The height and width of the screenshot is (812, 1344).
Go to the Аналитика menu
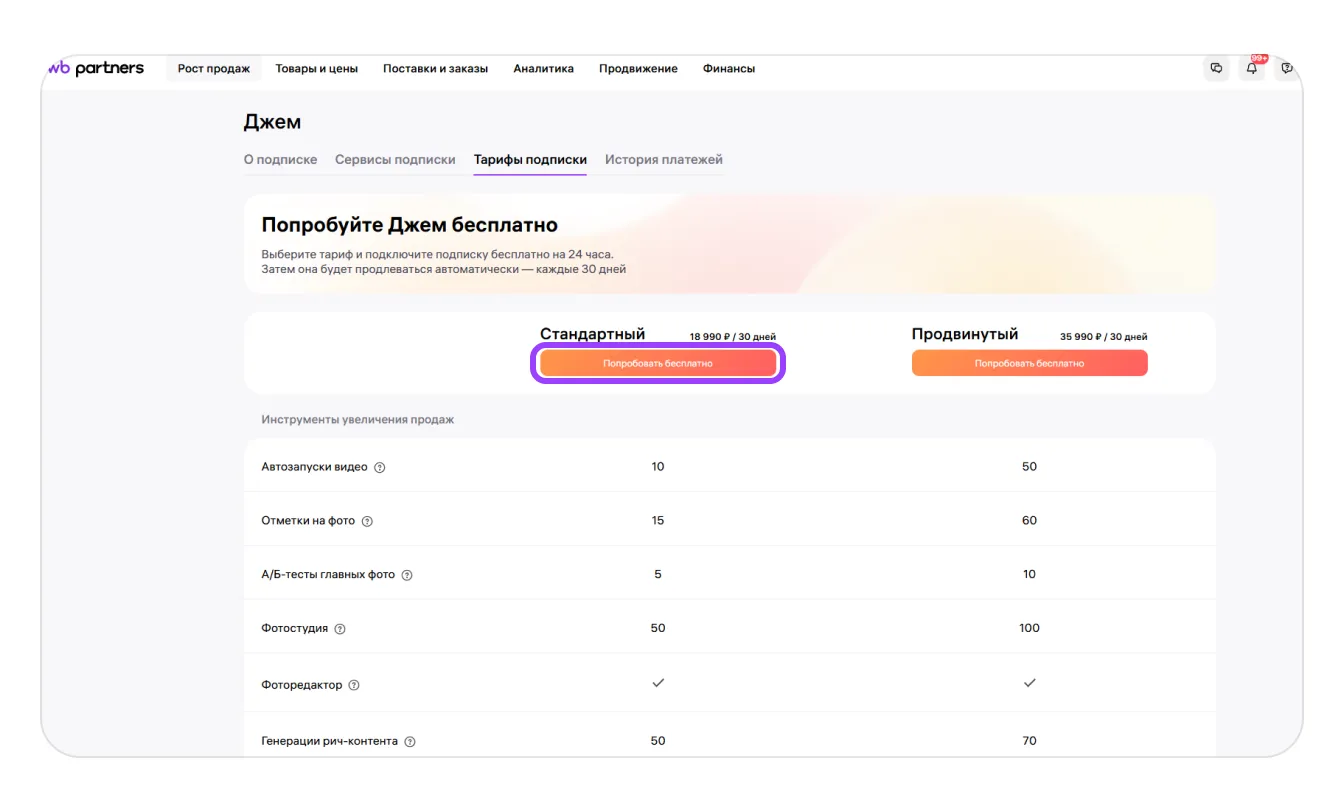click(x=543, y=69)
